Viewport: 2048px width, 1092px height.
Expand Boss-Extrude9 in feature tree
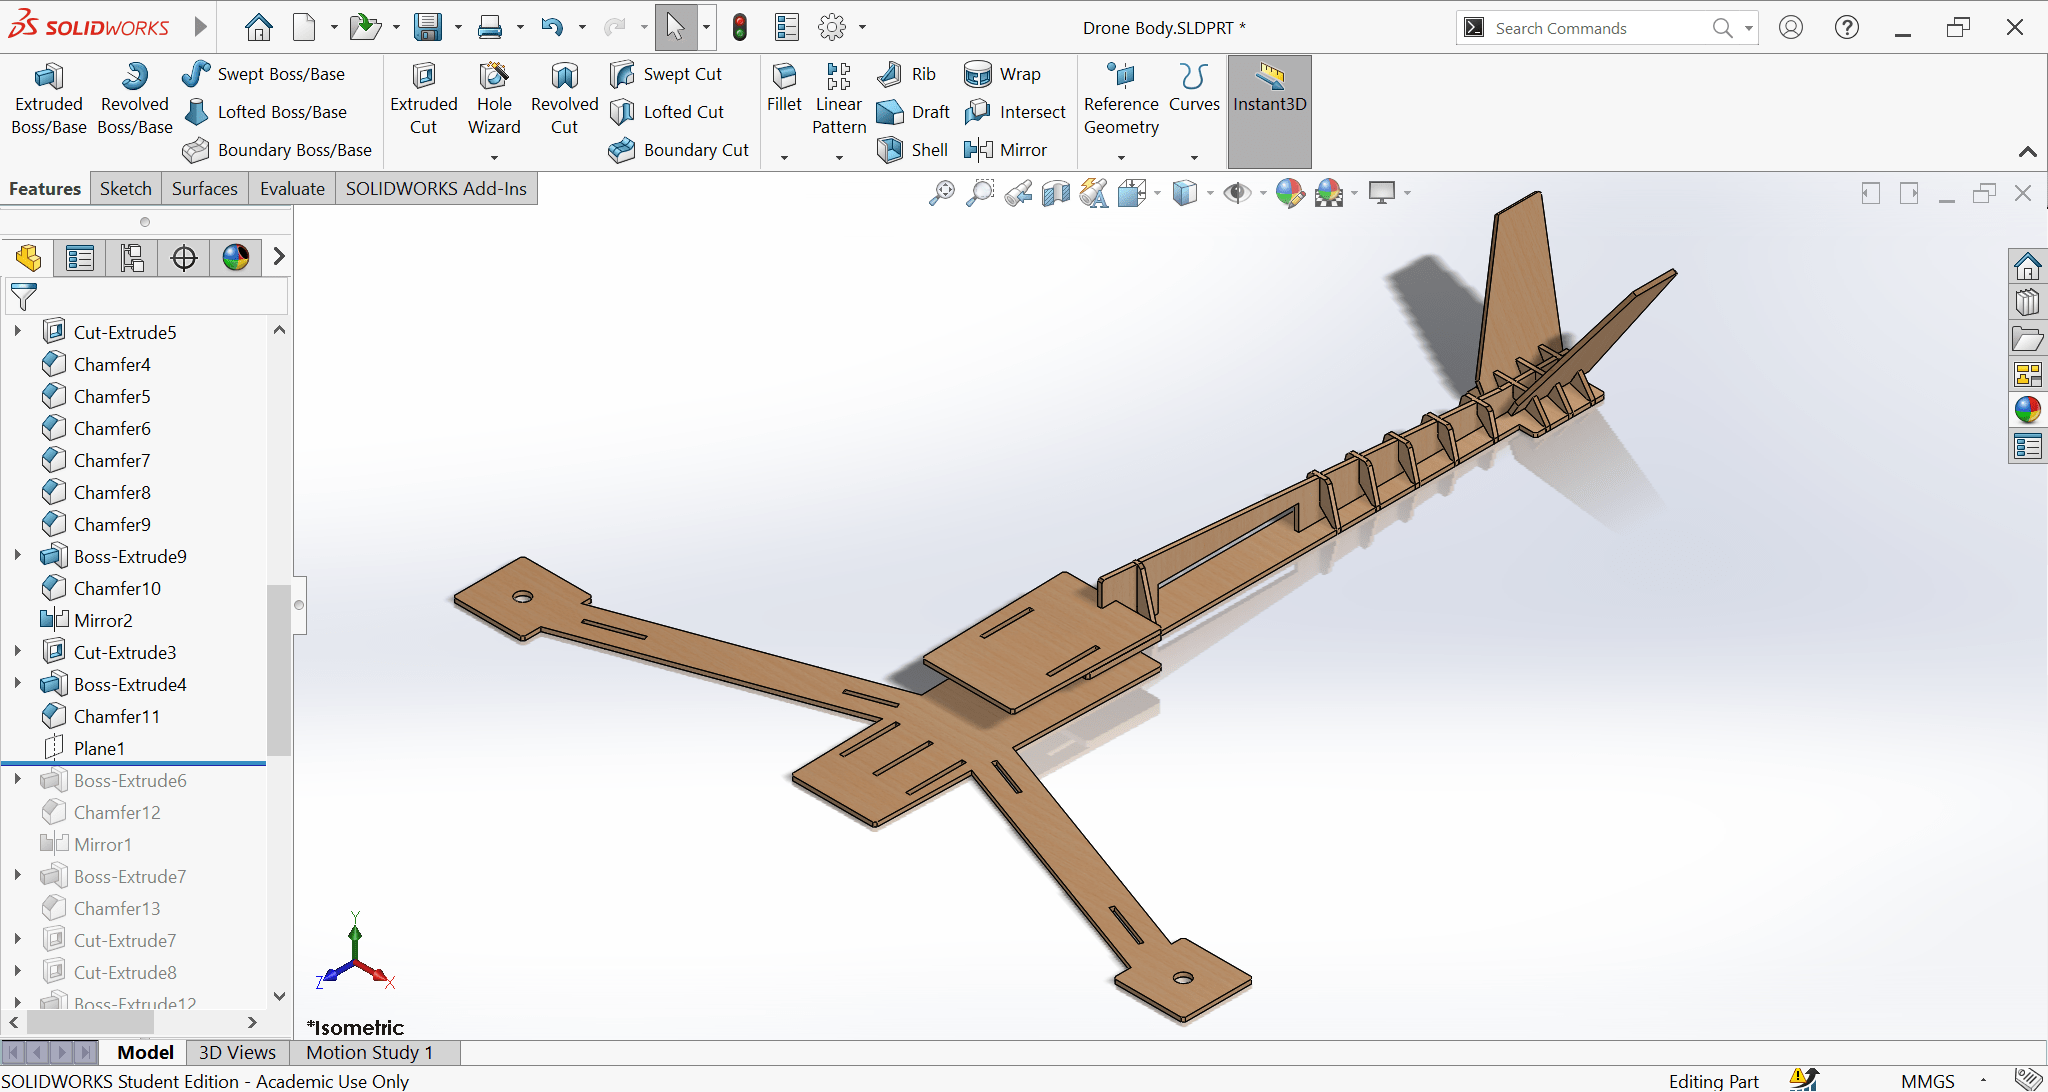(18, 555)
